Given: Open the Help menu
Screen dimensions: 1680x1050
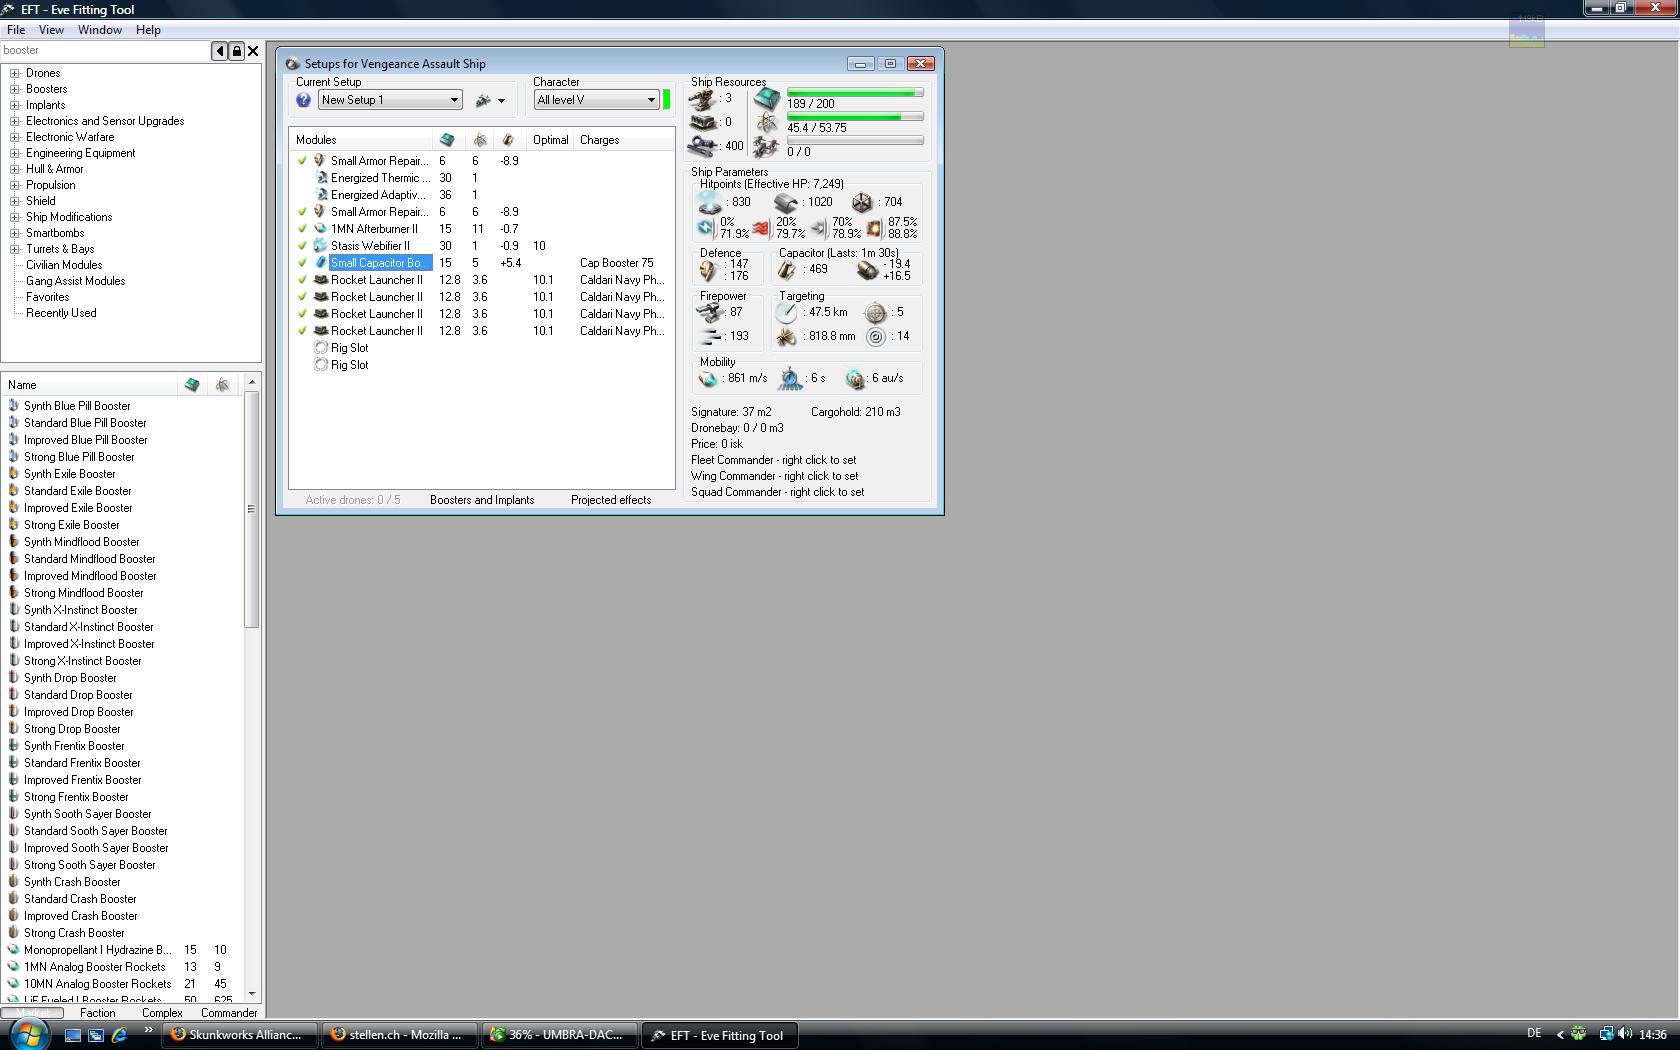Looking at the screenshot, I should click(148, 30).
